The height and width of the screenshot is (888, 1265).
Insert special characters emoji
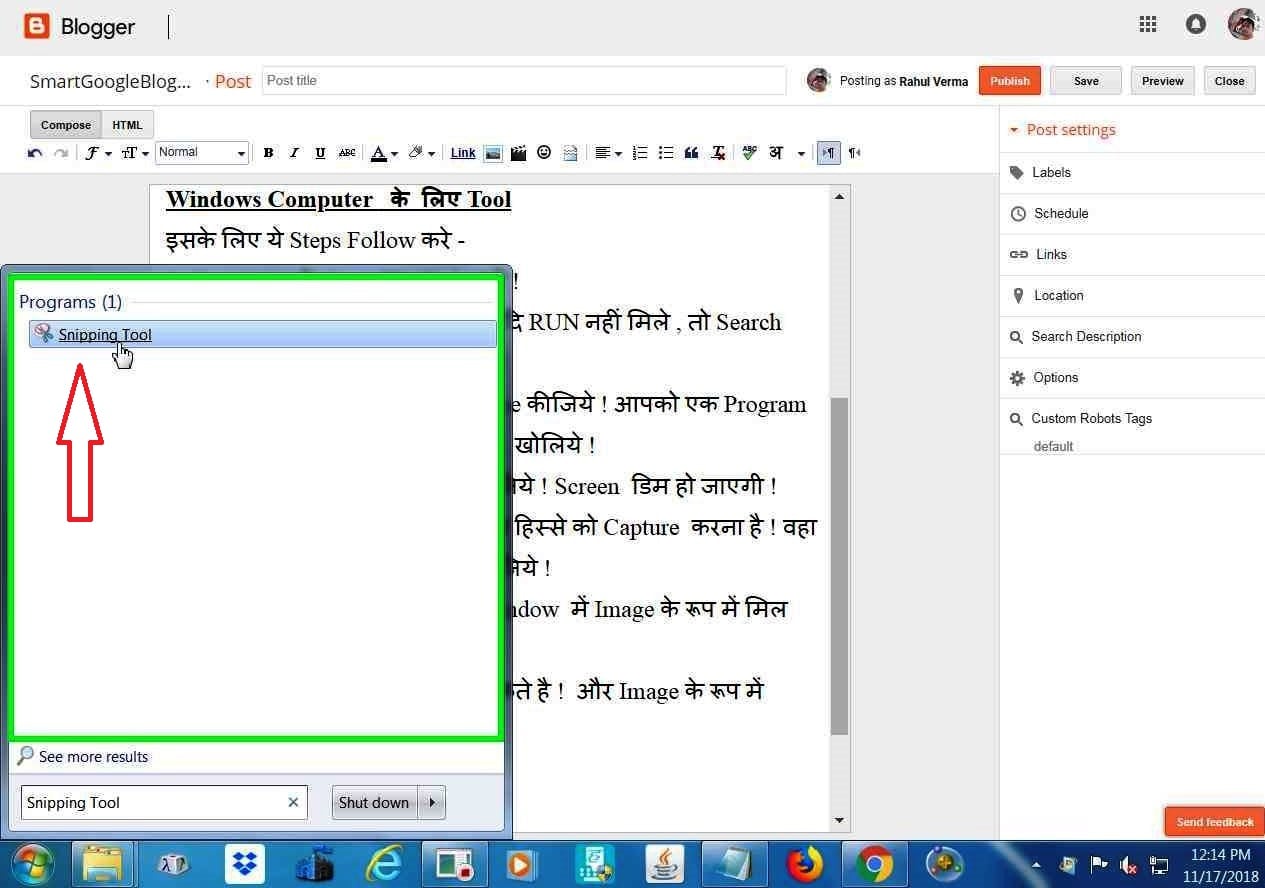pyautogui.click(x=544, y=153)
